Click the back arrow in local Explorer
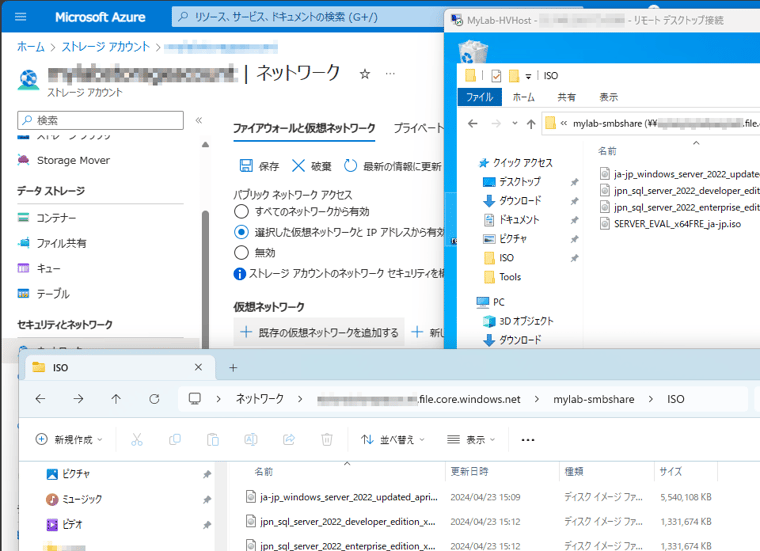 tap(41, 399)
